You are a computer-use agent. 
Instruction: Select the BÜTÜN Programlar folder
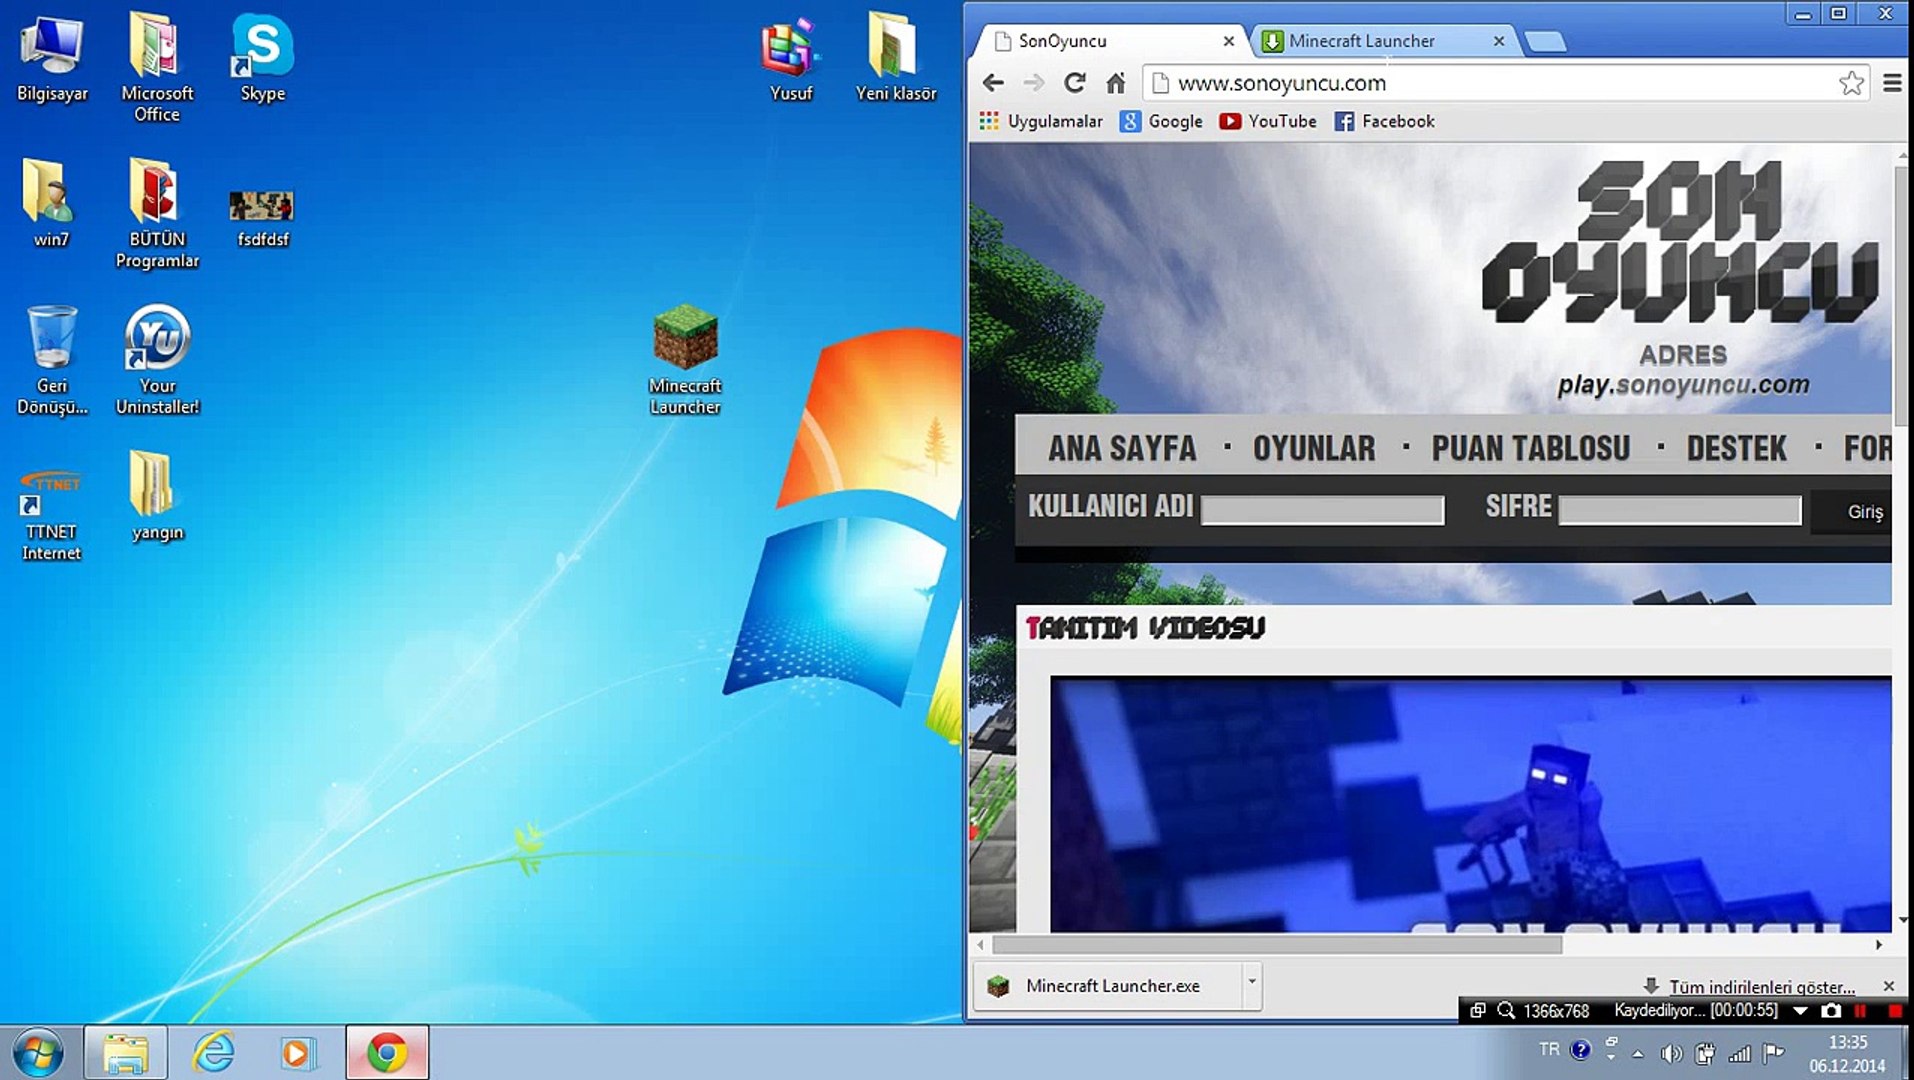157,213
